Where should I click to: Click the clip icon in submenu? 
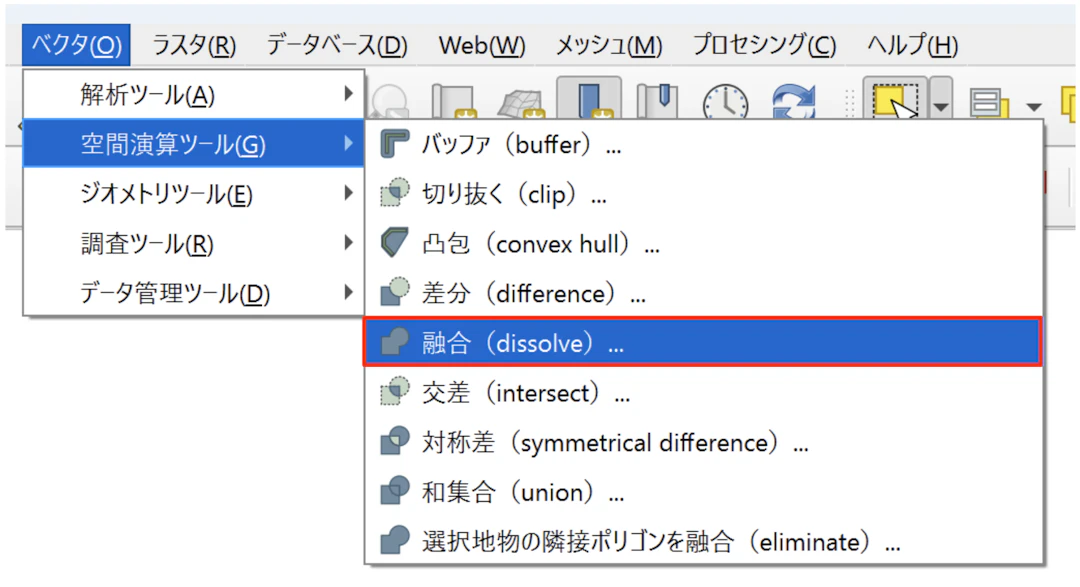tap(396, 194)
